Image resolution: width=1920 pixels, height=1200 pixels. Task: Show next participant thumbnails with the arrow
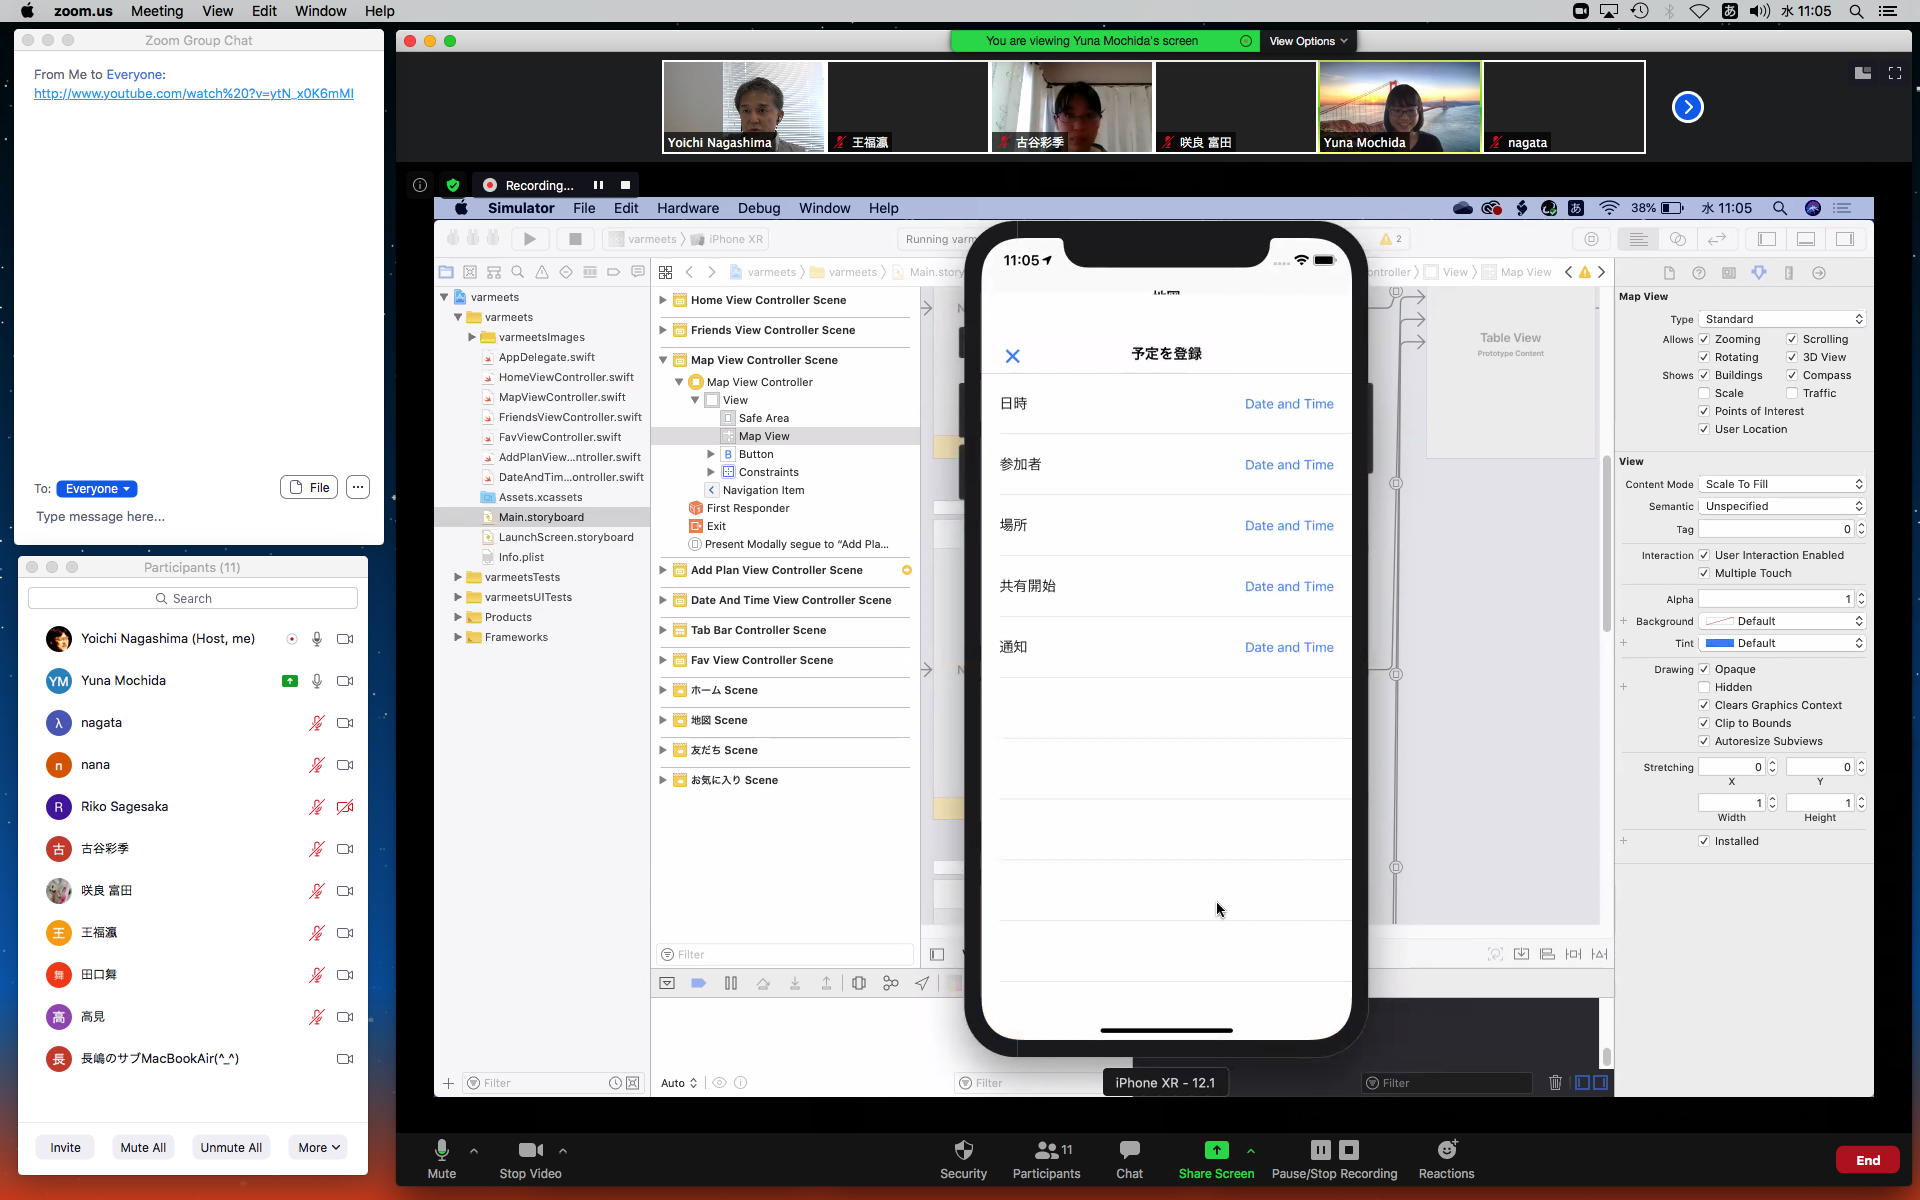point(1687,107)
